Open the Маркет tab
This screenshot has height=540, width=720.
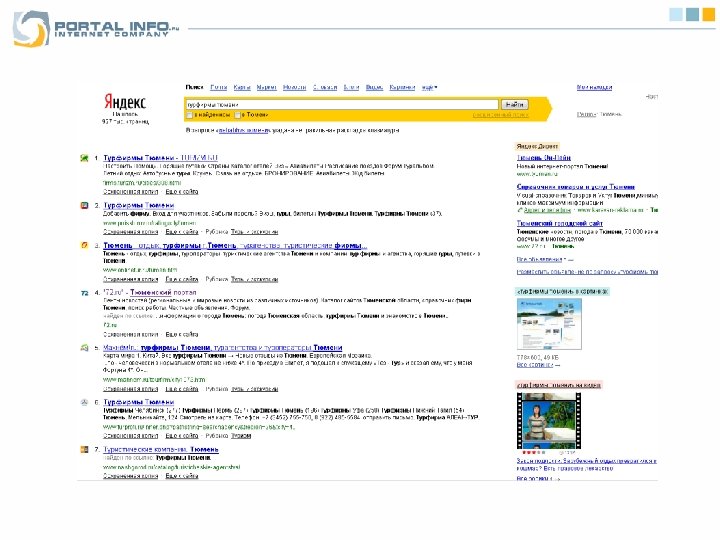tap(266, 87)
